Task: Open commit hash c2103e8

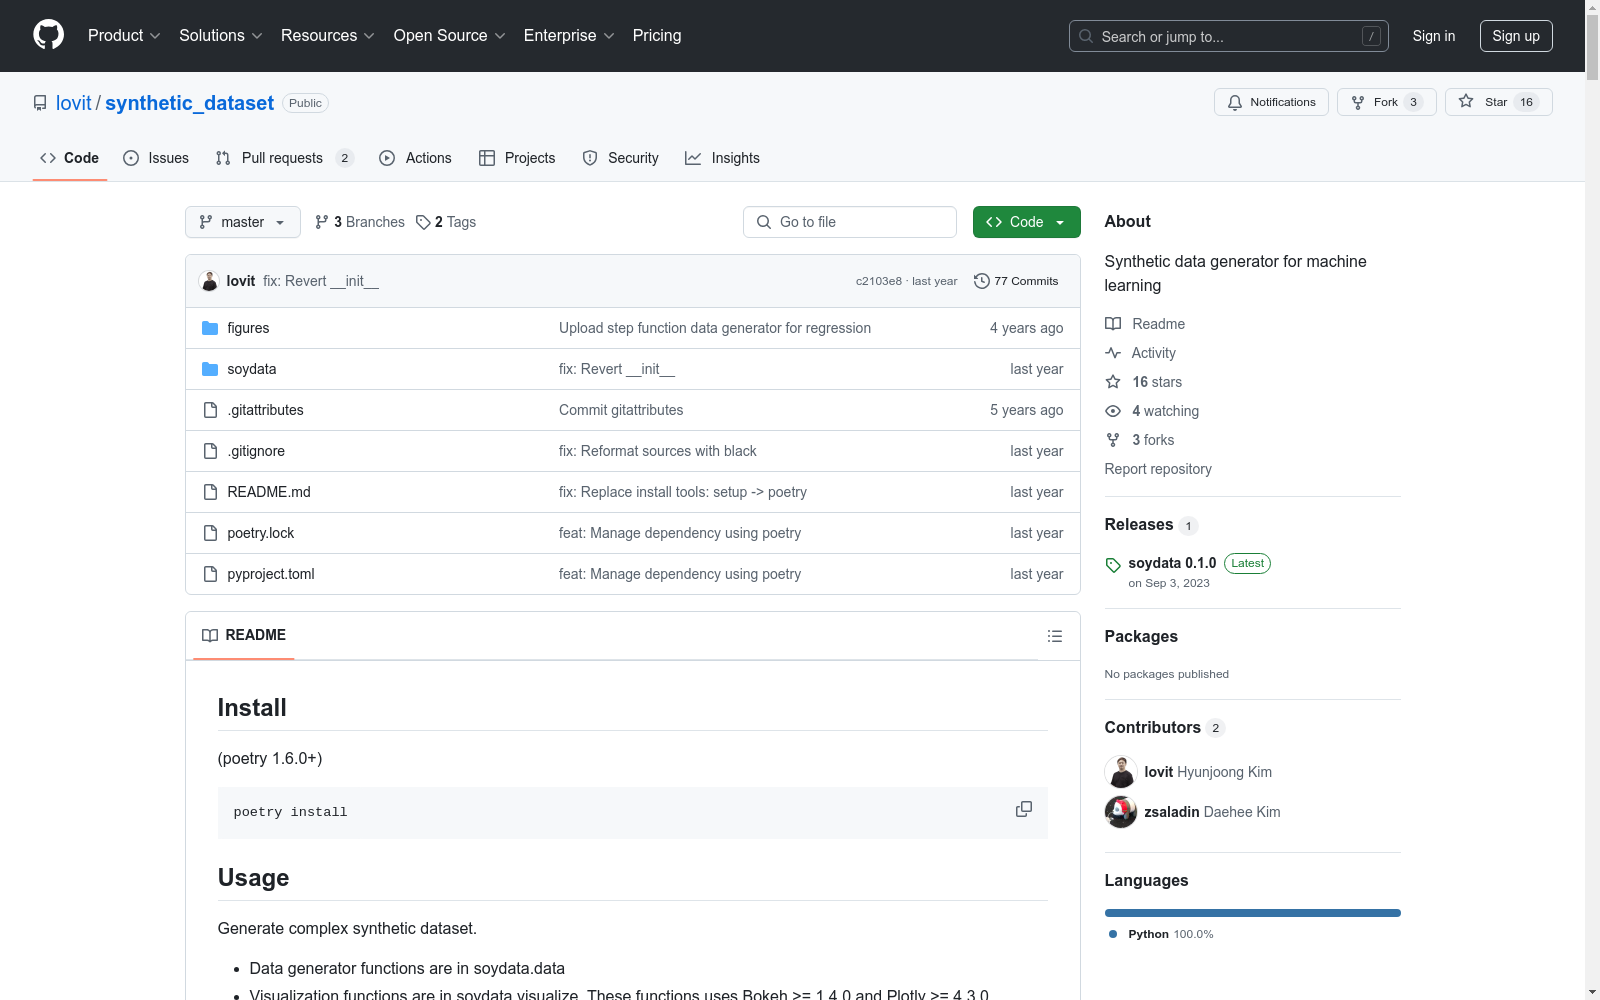Action: 878,281
